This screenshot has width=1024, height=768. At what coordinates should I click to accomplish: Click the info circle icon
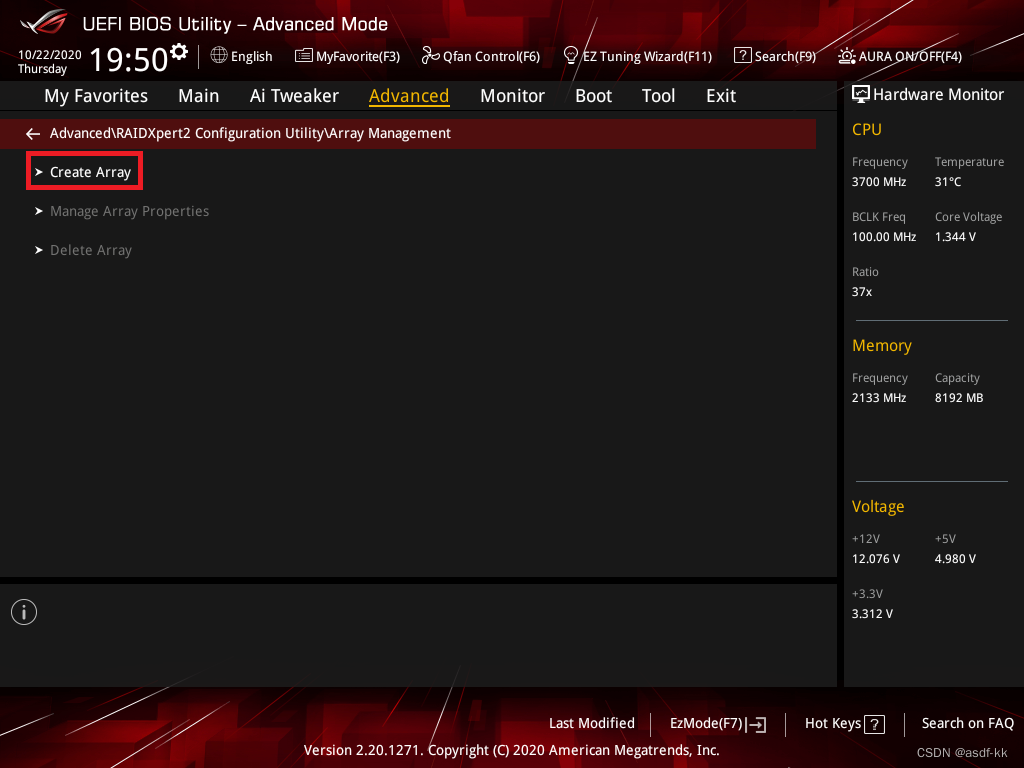coord(24,612)
